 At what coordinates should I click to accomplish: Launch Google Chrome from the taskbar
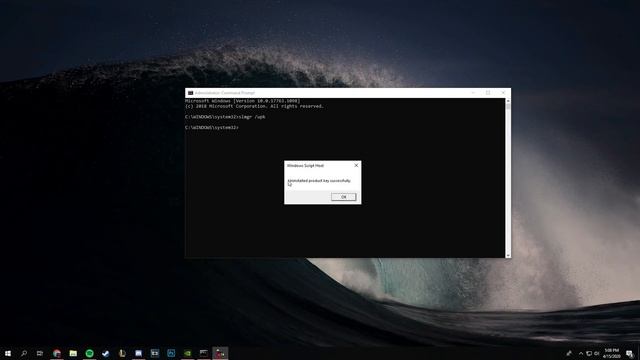[x=57, y=353]
